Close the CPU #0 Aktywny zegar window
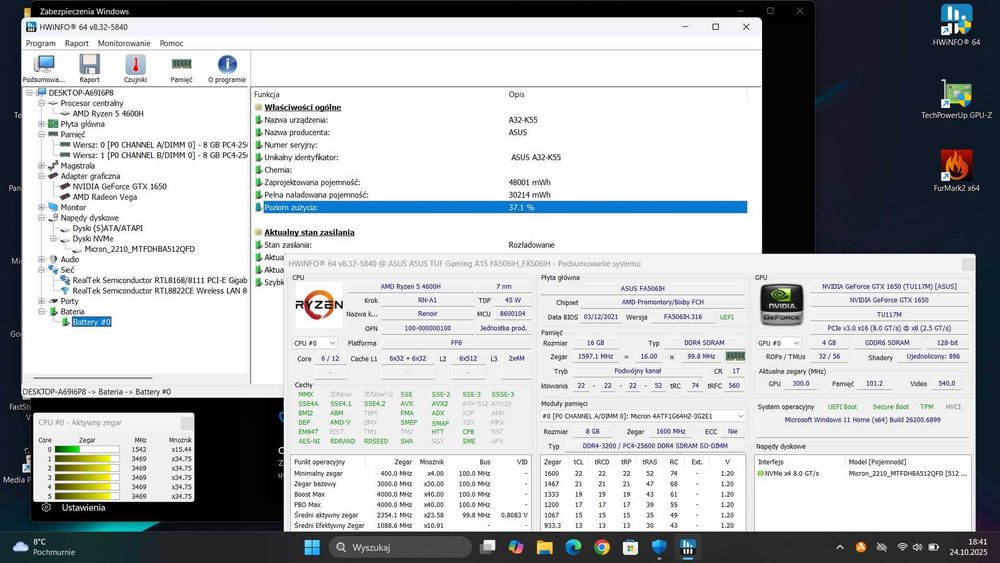 [x=186, y=422]
